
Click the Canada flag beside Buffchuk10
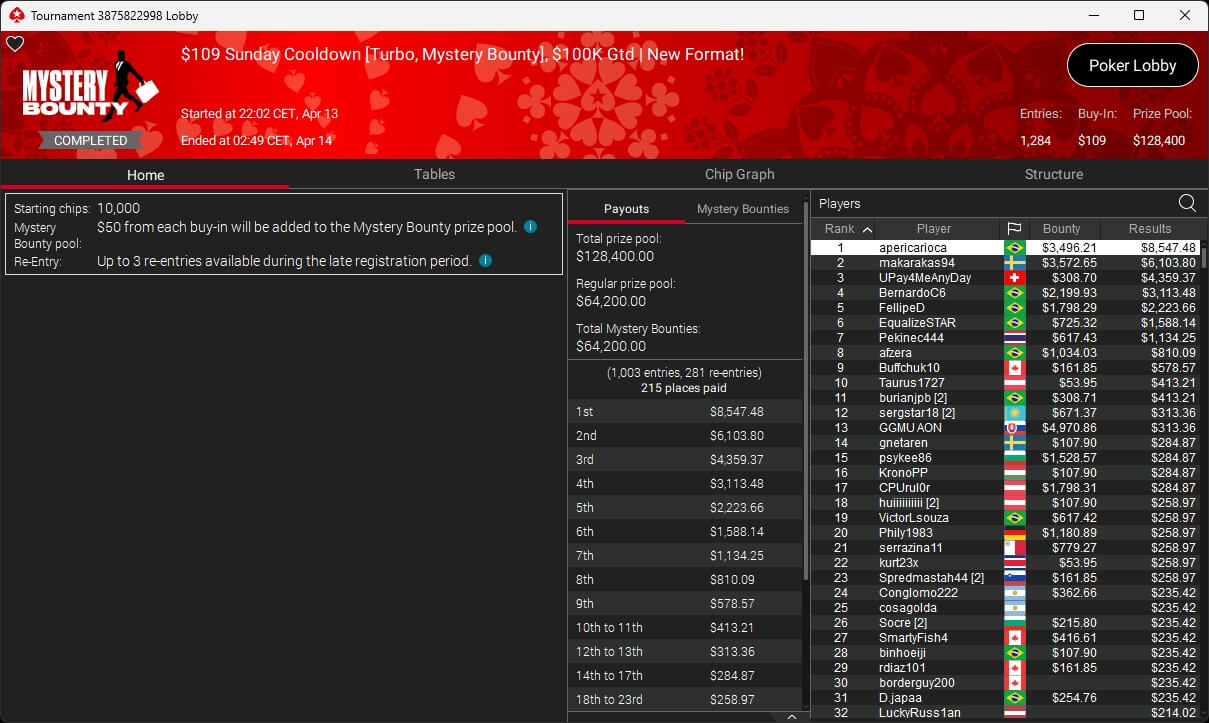point(1014,368)
